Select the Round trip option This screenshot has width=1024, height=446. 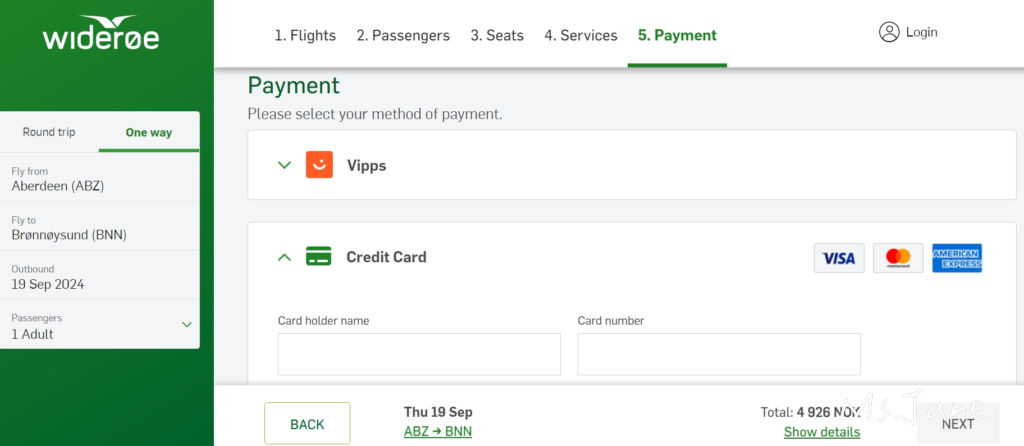[49, 132]
